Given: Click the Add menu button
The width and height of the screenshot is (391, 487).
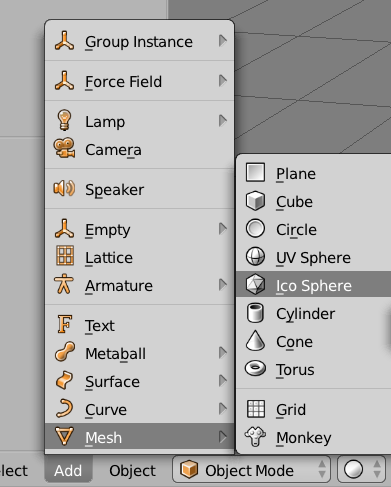Looking at the screenshot, I should [68, 470].
